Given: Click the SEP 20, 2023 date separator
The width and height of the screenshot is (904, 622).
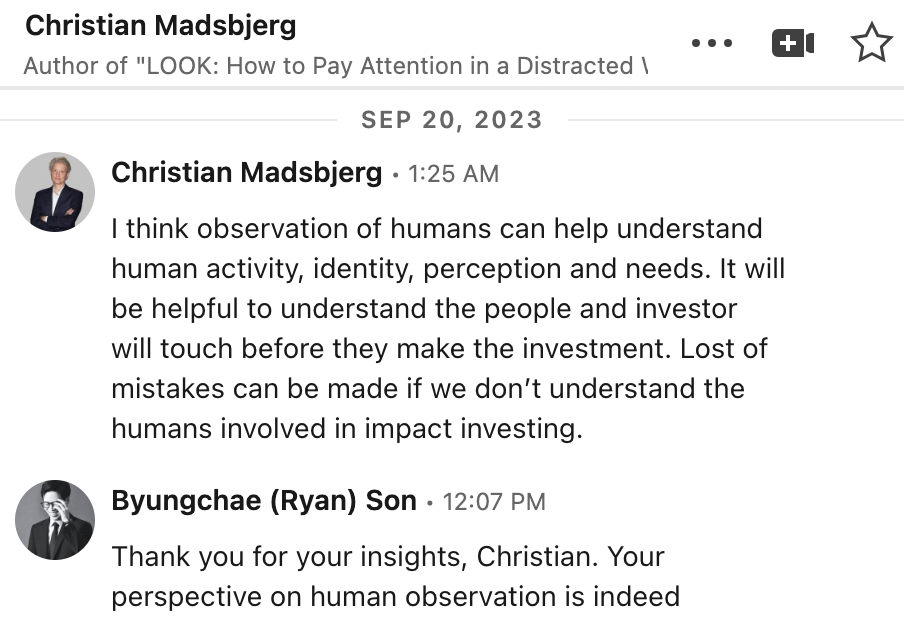Looking at the screenshot, I should 452,120.
